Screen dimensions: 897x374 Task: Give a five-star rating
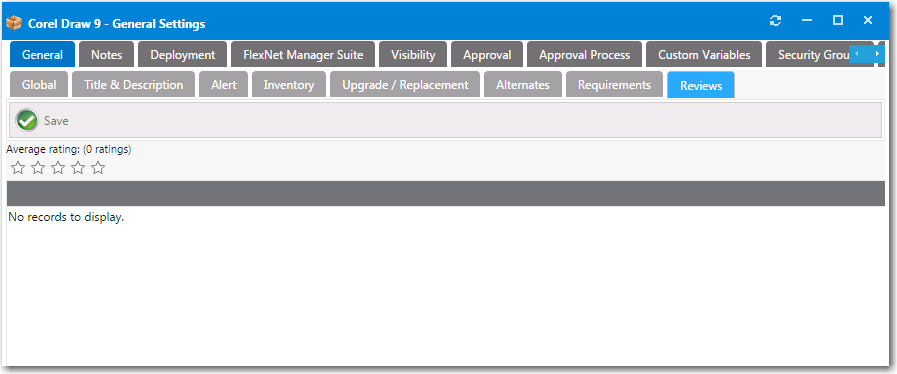(x=98, y=168)
